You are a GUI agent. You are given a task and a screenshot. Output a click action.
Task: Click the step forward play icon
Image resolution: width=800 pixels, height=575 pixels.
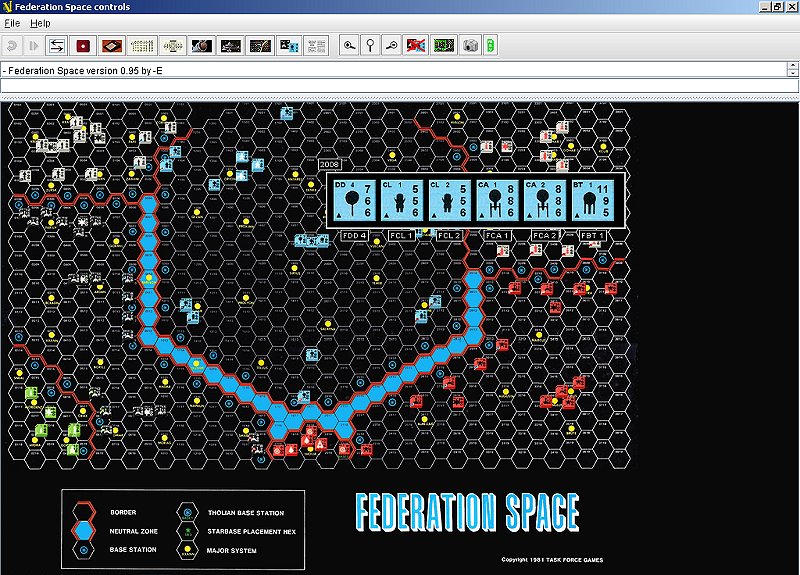click(34, 46)
